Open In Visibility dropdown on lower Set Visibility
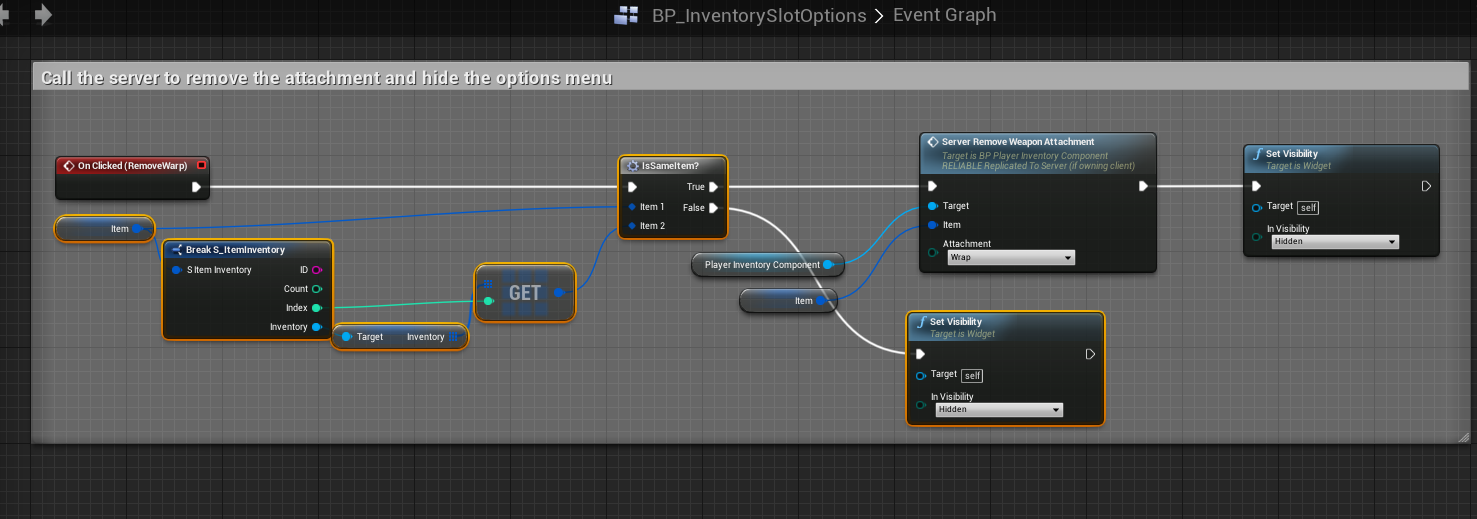 click(997, 410)
